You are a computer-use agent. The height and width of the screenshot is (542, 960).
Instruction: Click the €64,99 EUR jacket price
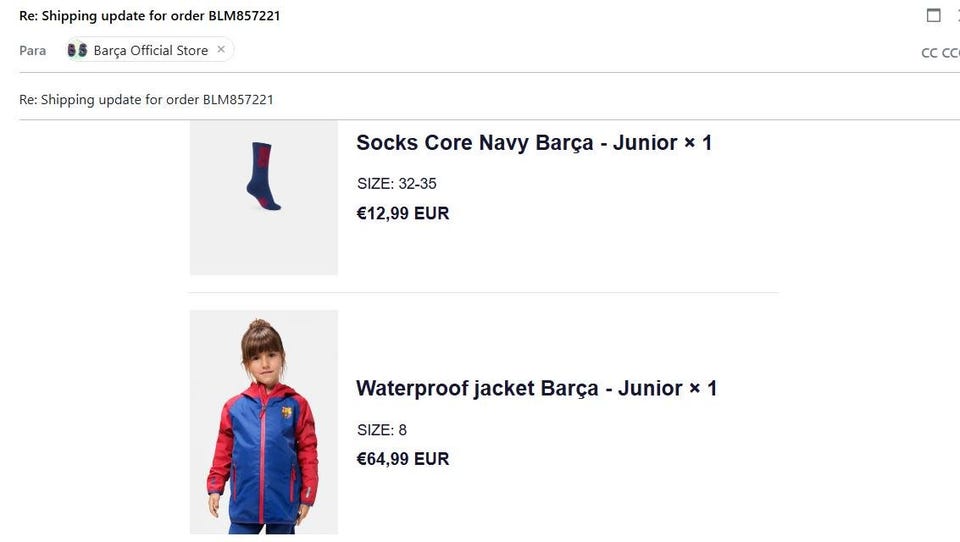[x=403, y=459]
